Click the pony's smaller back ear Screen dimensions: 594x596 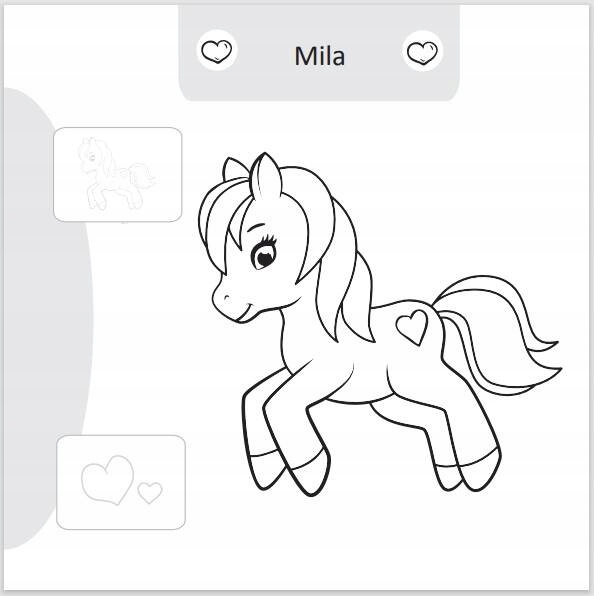pos(233,169)
